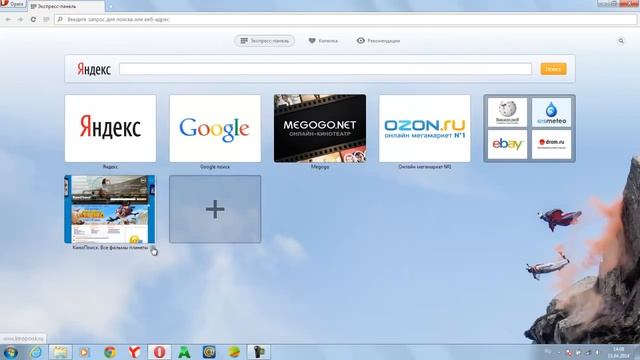The height and width of the screenshot is (360, 640).
Task: Open the Mail.ru Agent taskbar icon
Action: click(209, 352)
